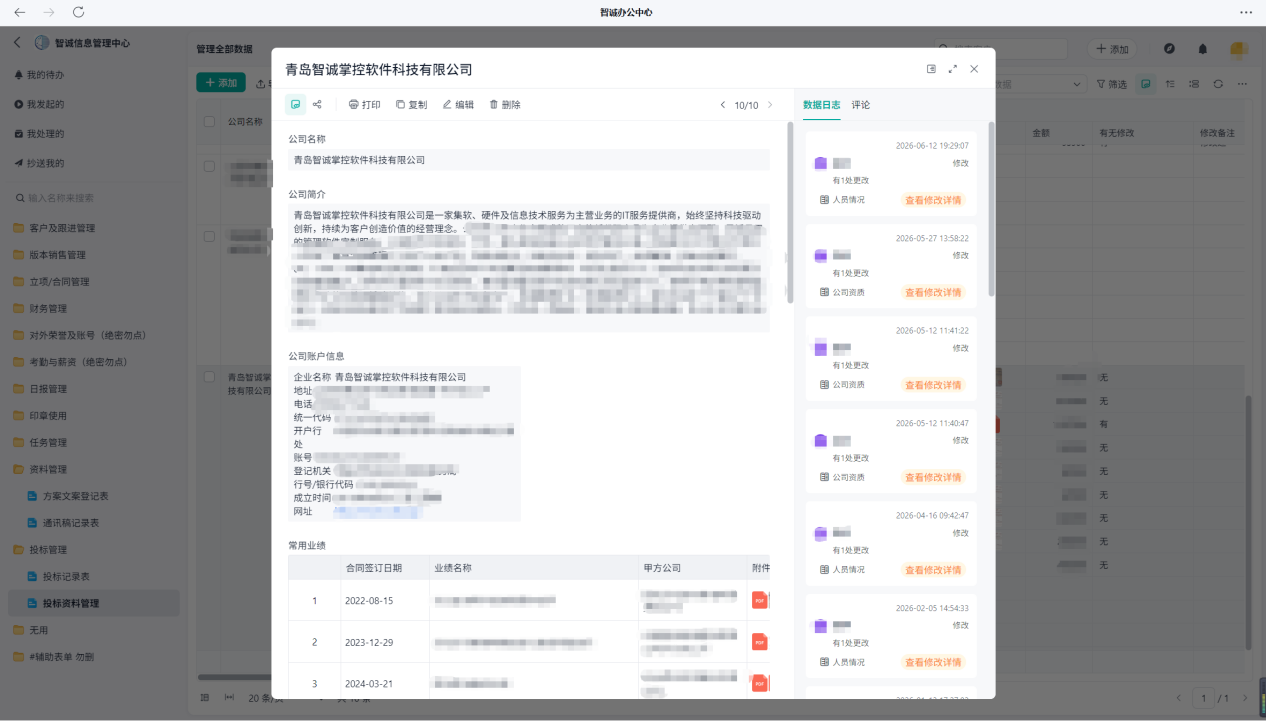Image resolution: width=1266 pixels, height=721 pixels.
Task: Click the bottom-left table layout icon
Action: [205, 697]
